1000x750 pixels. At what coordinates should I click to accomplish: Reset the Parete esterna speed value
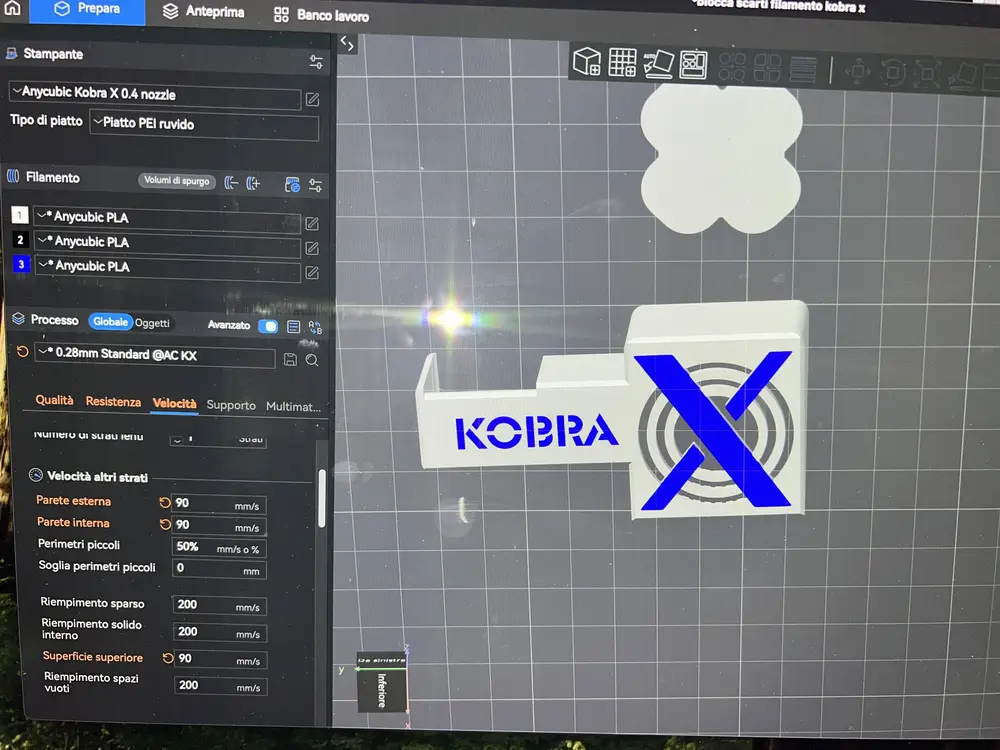pos(165,503)
